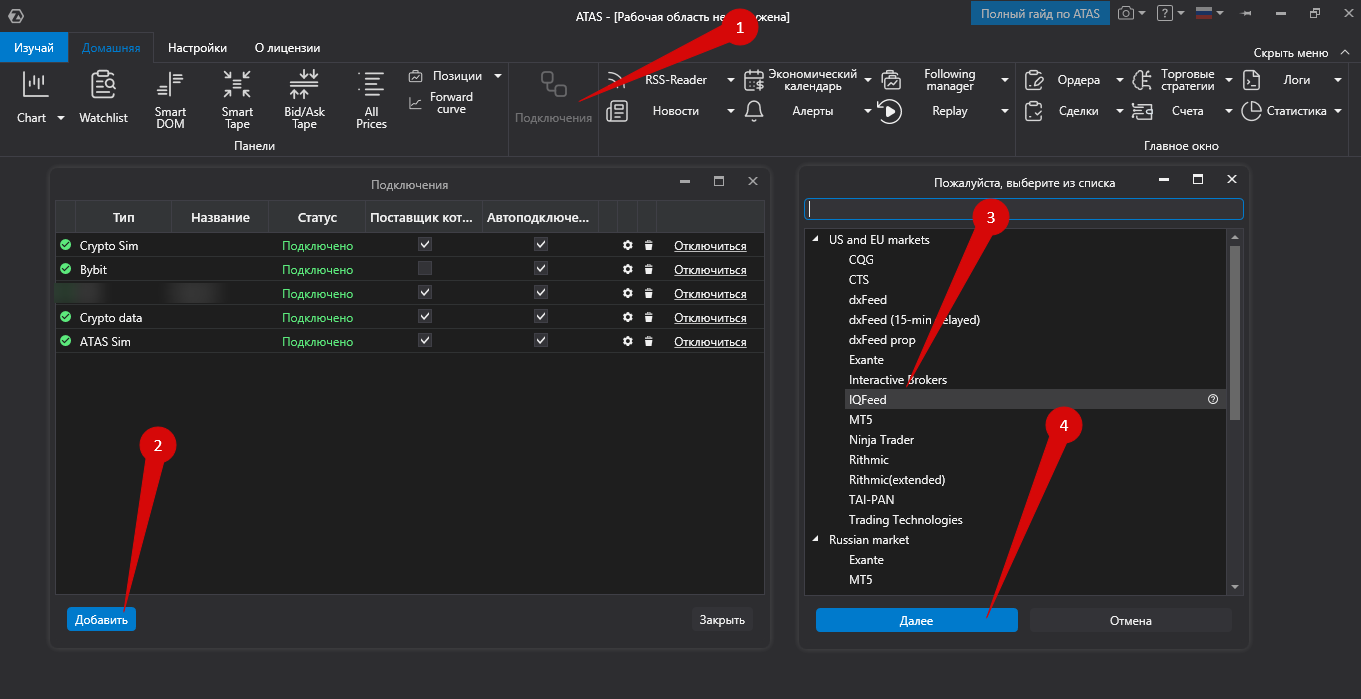Toggle auto-connect checkbox for Crypto Sim
The image size is (1361, 699).
pyautogui.click(x=541, y=244)
